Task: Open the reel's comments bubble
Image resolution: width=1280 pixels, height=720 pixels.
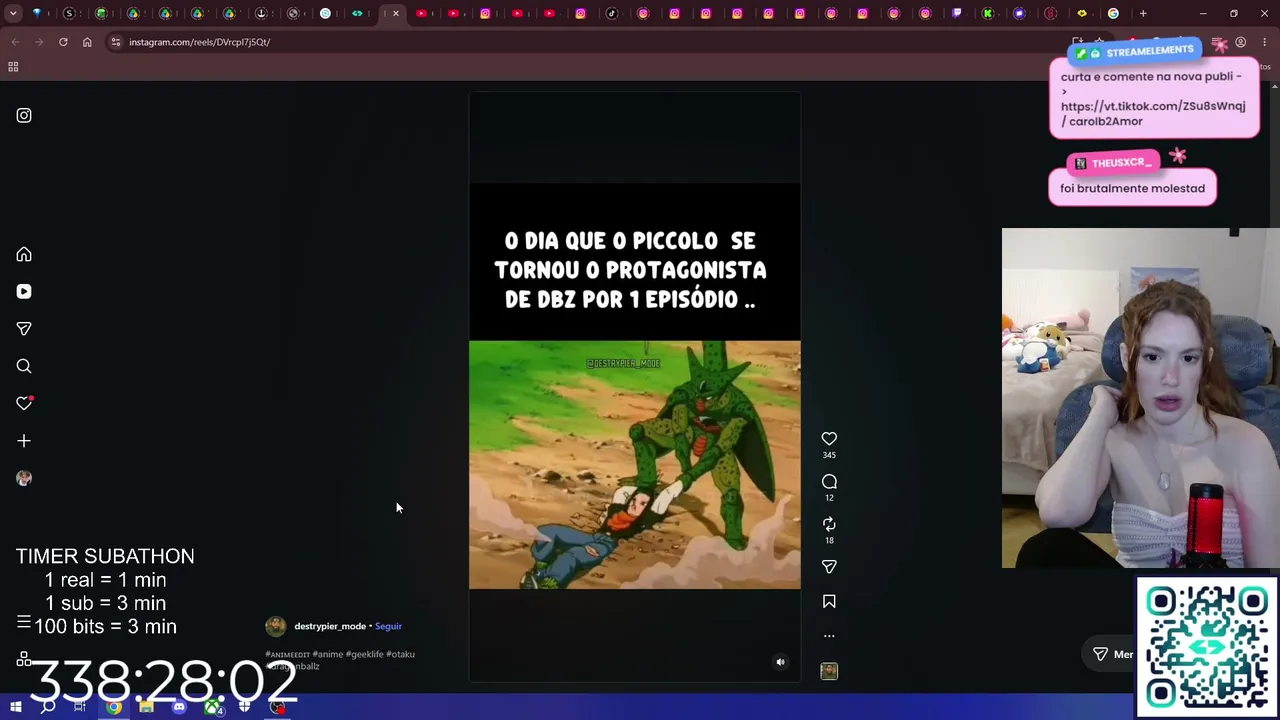Action: click(829, 481)
